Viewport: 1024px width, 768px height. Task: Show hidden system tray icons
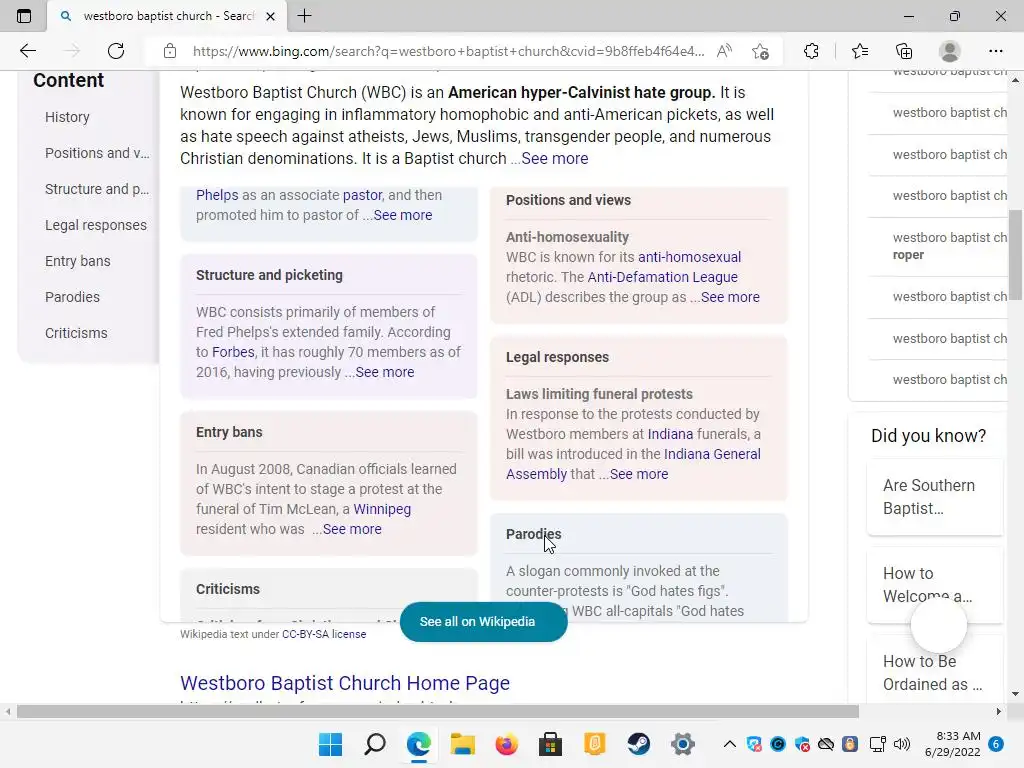(x=729, y=744)
